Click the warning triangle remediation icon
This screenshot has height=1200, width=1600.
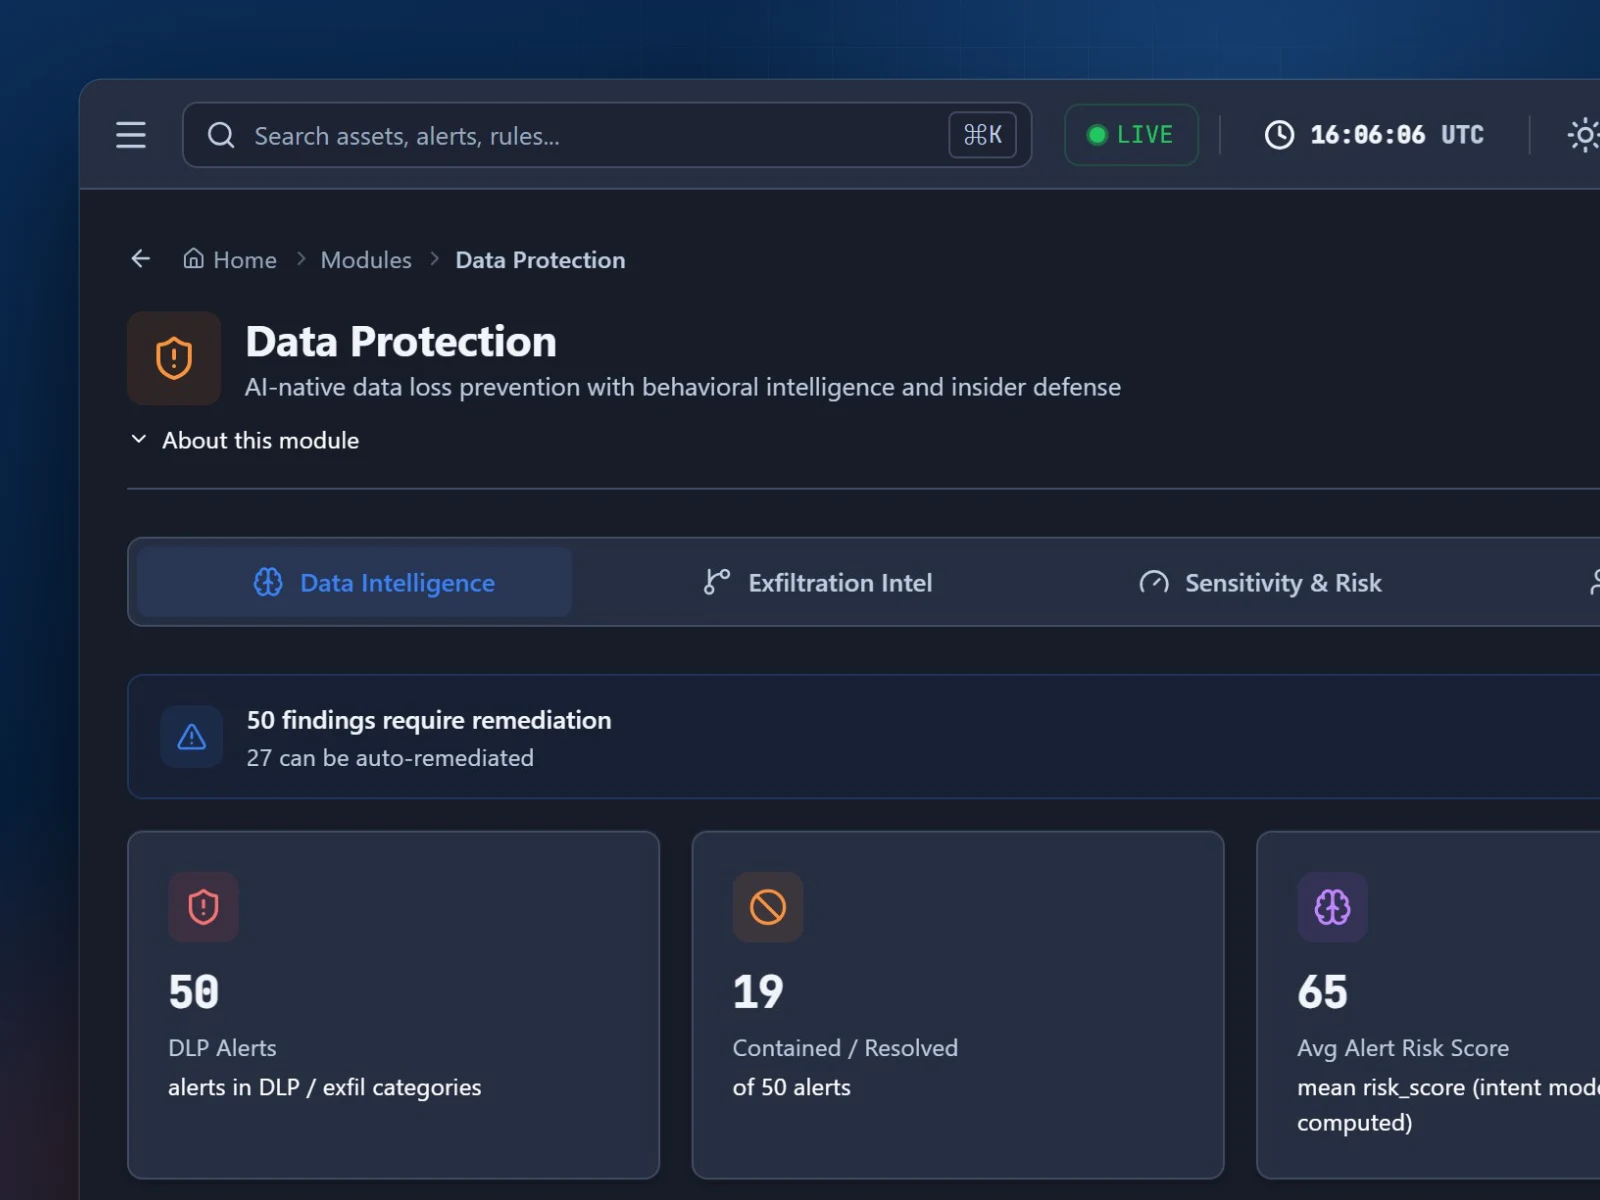[192, 737]
